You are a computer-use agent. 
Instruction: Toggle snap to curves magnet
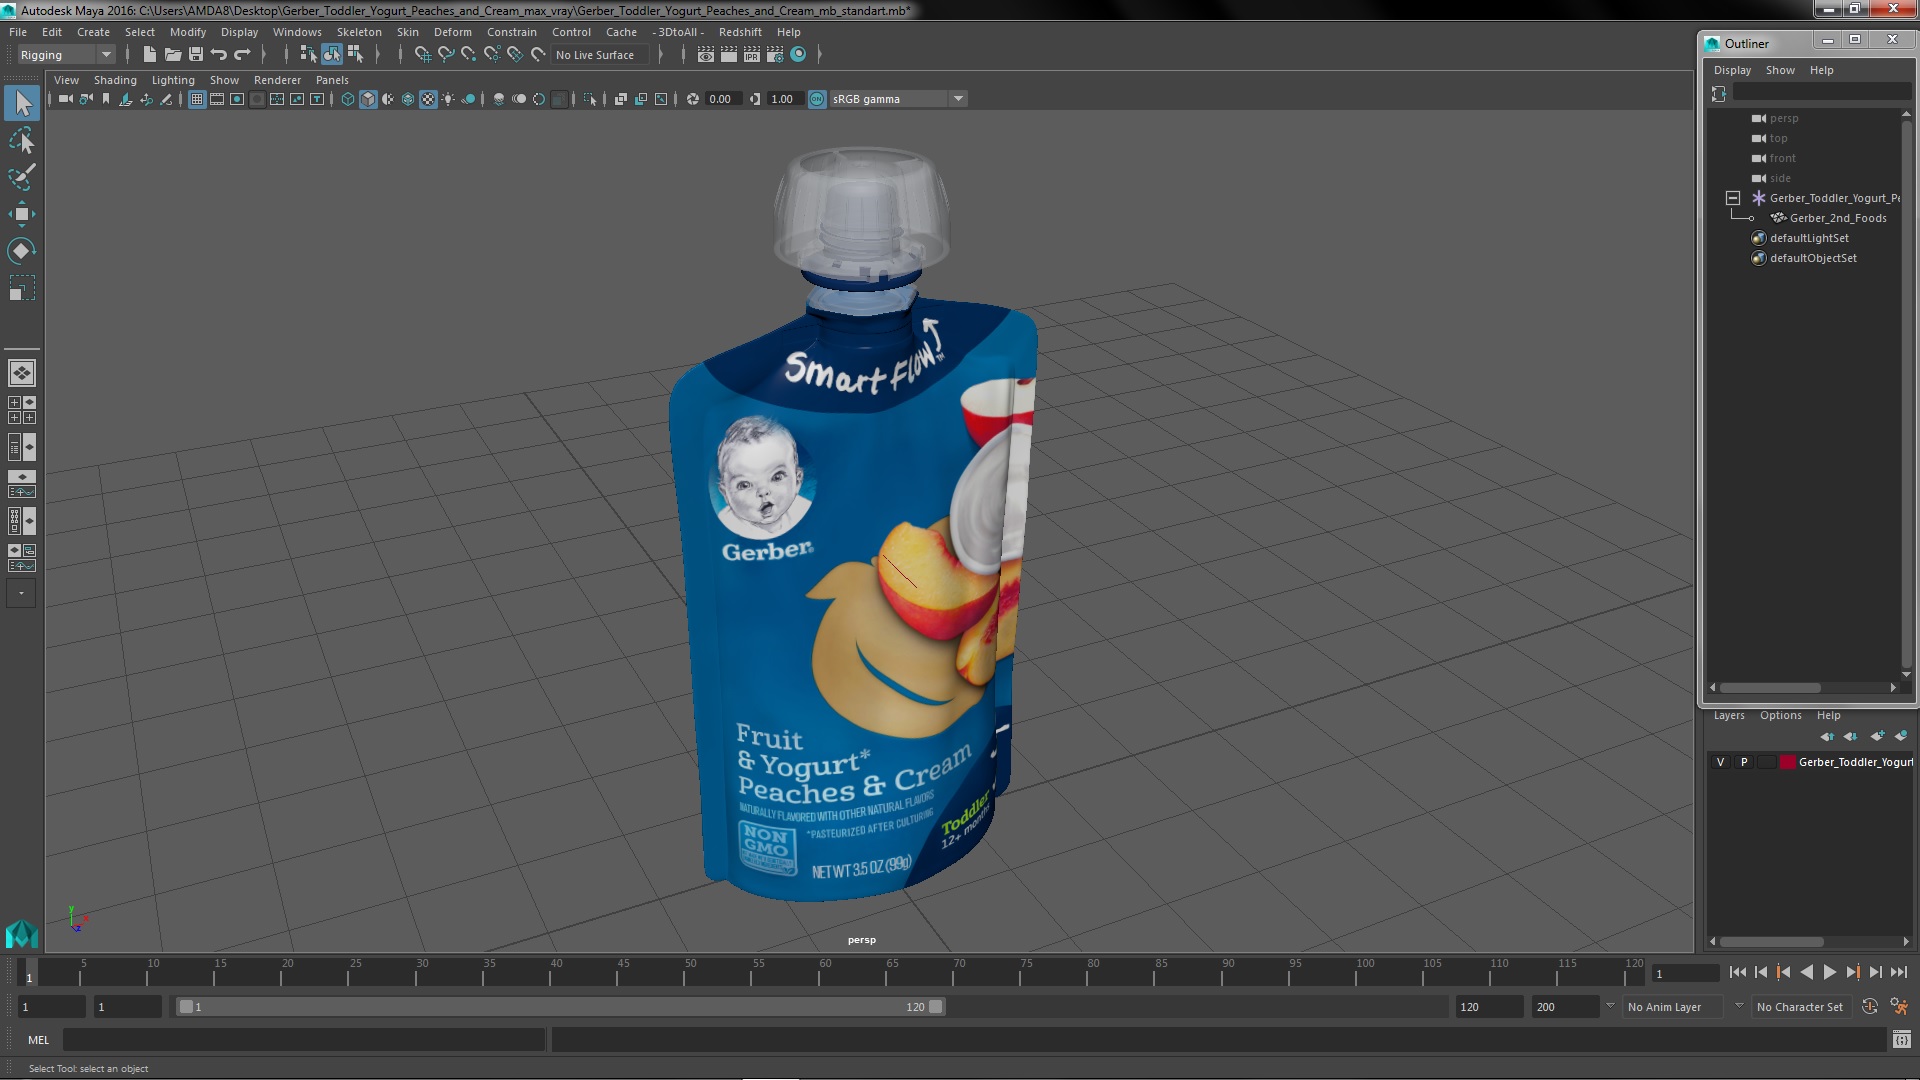[446, 55]
